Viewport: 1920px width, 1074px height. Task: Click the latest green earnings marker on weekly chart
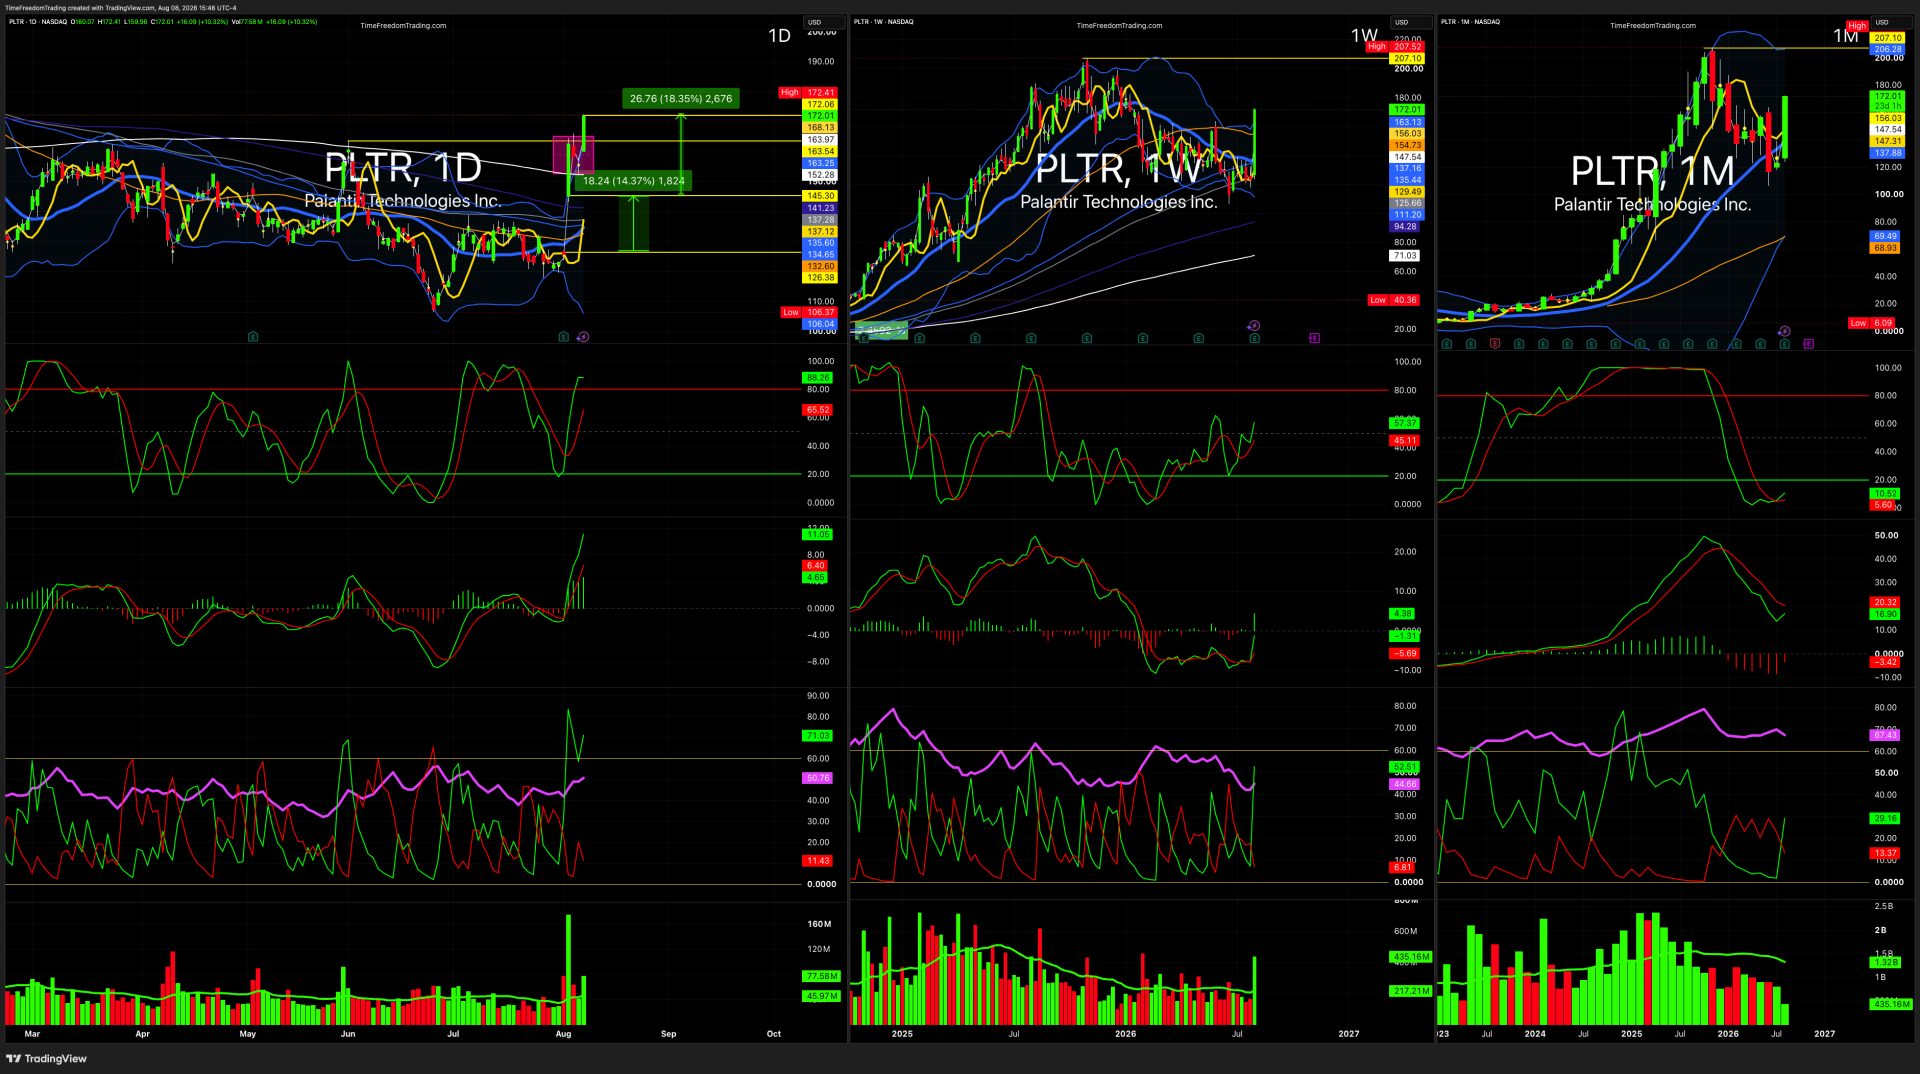tap(1255, 338)
